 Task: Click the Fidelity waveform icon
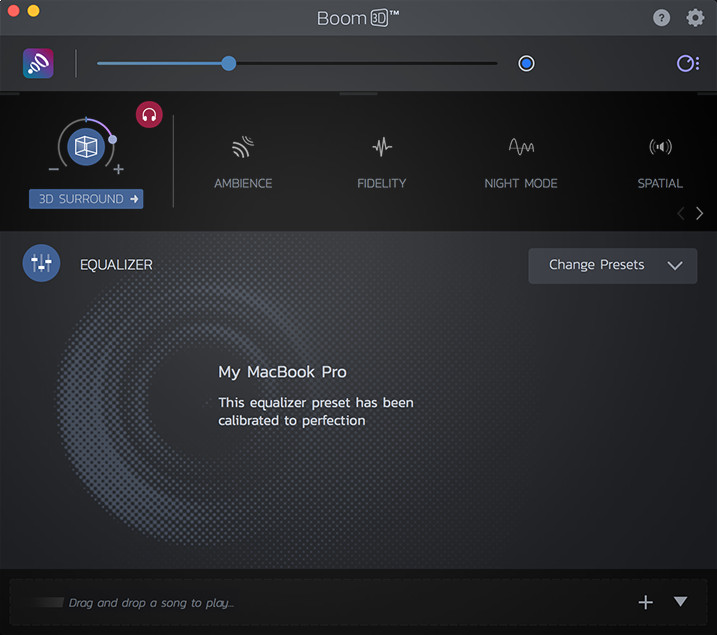click(382, 147)
